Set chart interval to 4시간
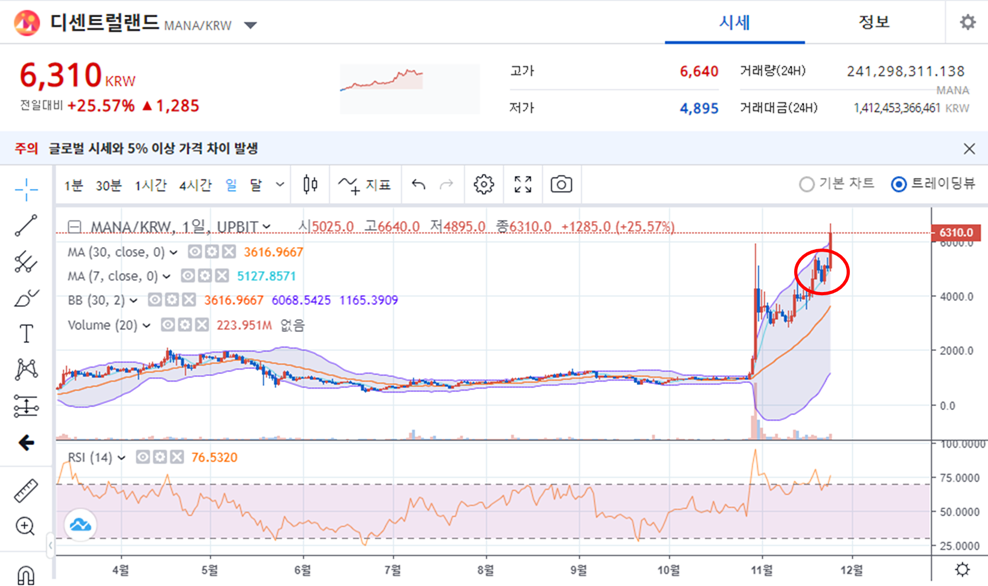 coord(195,185)
